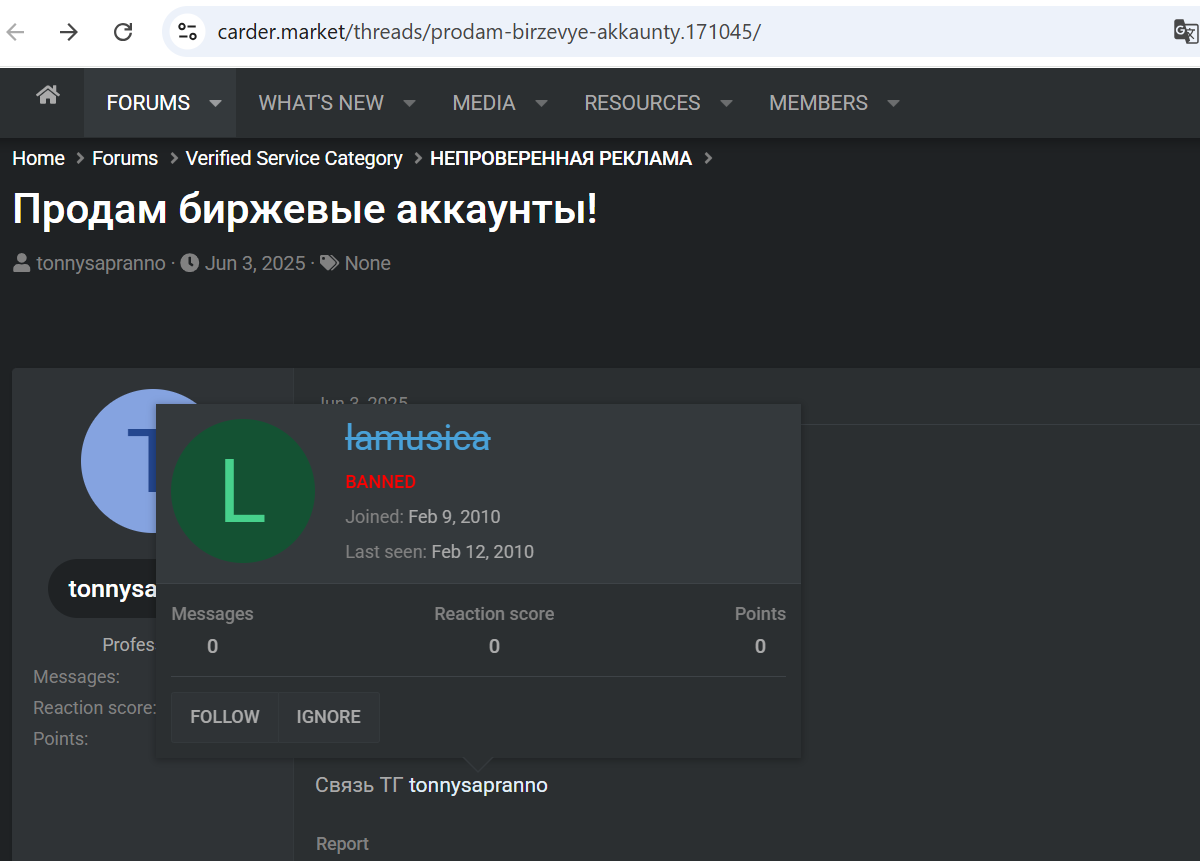
Task: Click the browser back arrow
Action: click(16, 31)
